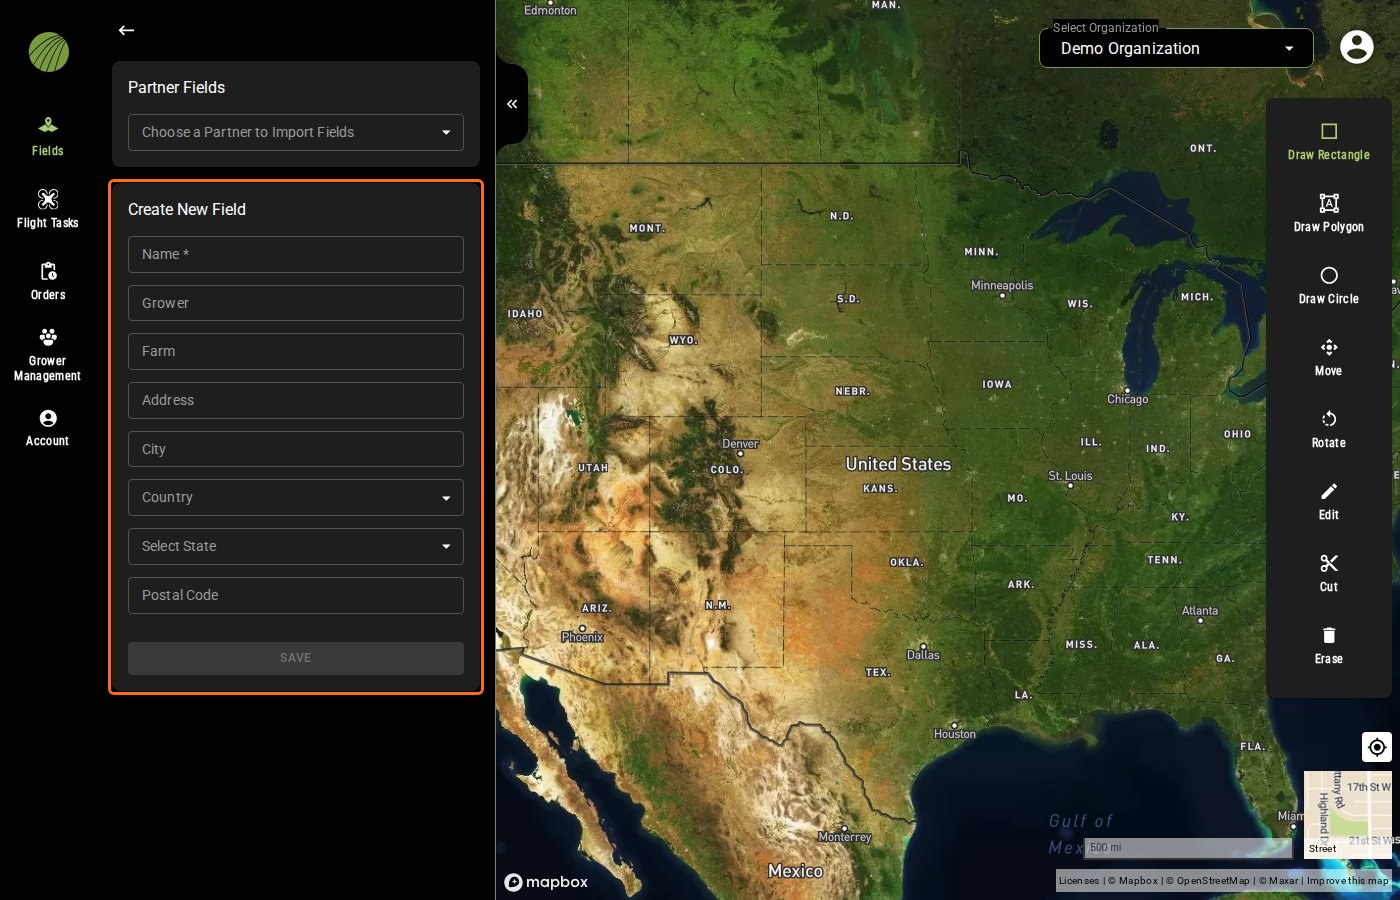This screenshot has height=900, width=1400.
Task: Open the Select State dropdown
Action: tap(296, 546)
